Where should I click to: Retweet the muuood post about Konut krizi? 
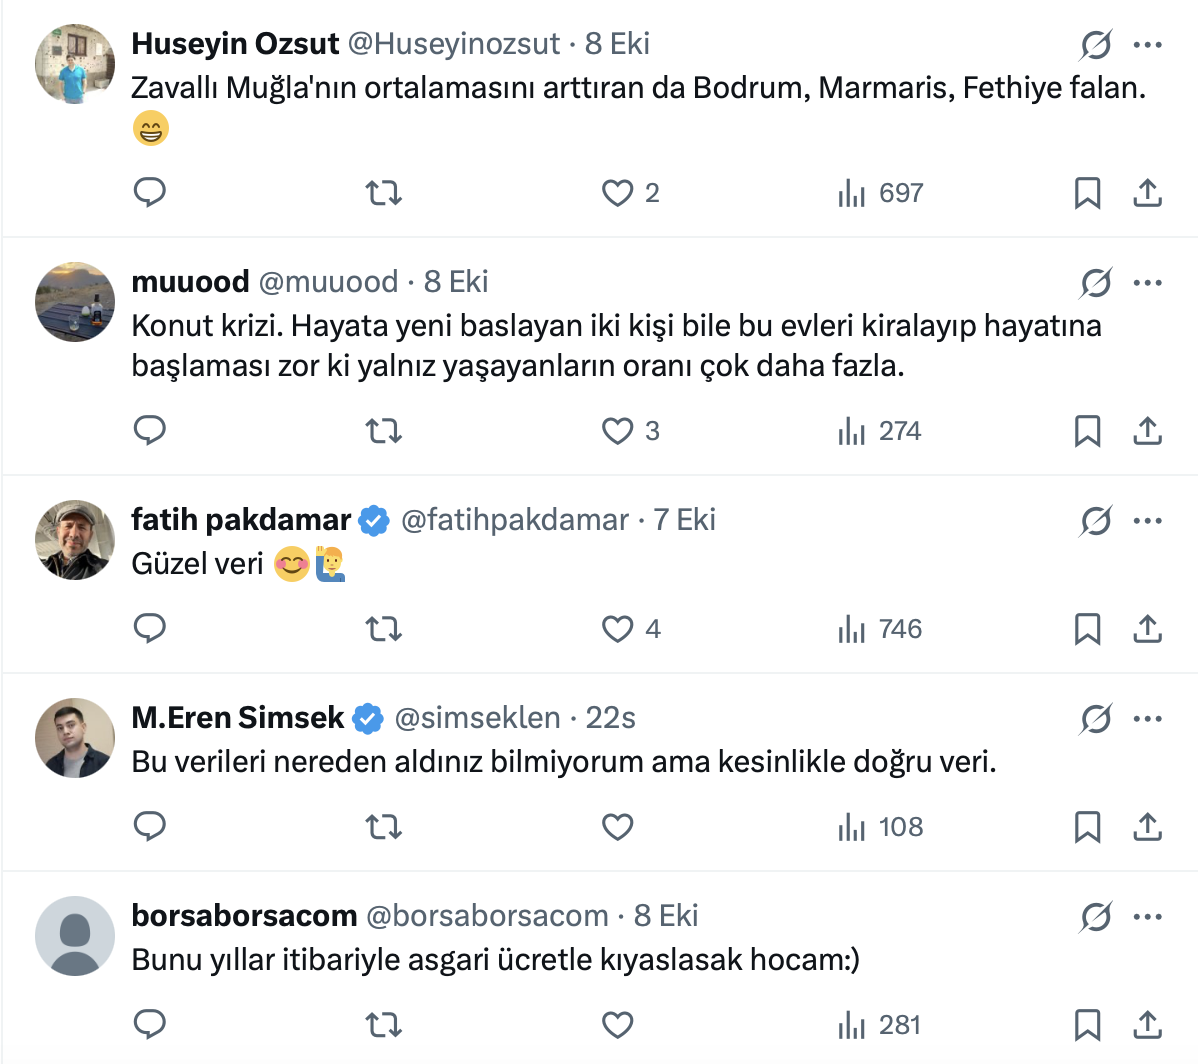pos(383,431)
